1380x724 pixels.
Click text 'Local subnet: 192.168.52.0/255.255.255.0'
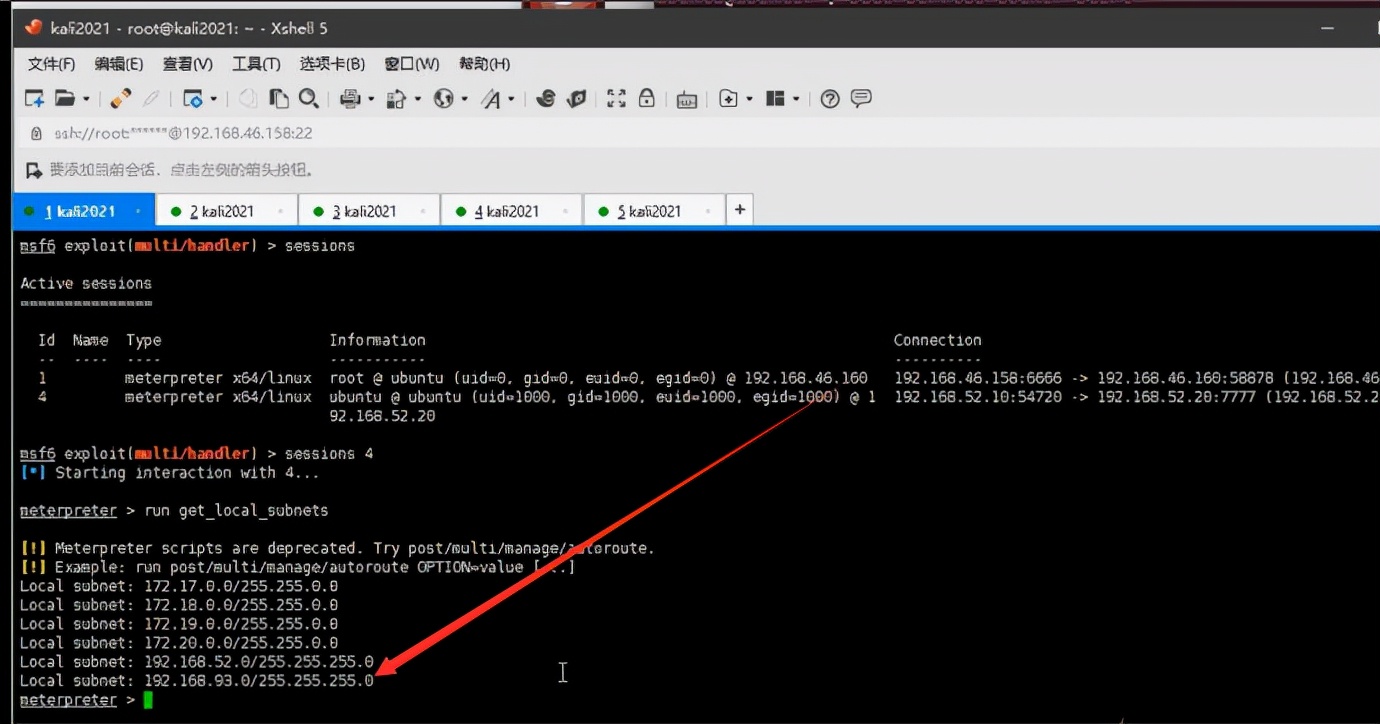[x=197, y=662]
